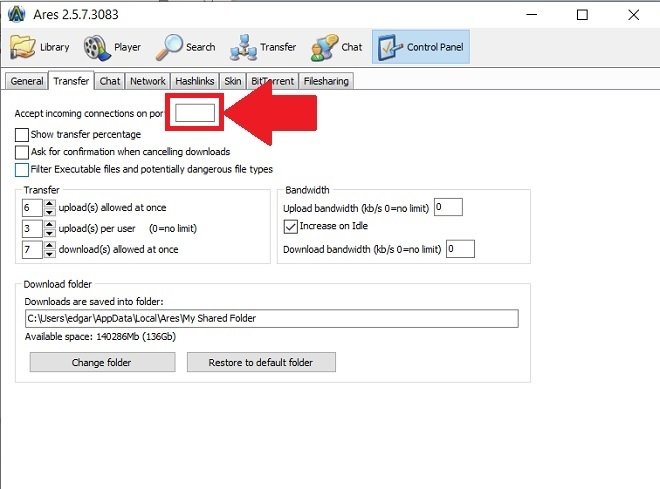The width and height of the screenshot is (660, 489).
Task: Click 'Downloads are saved into folder:' label
Action: (x=94, y=302)
